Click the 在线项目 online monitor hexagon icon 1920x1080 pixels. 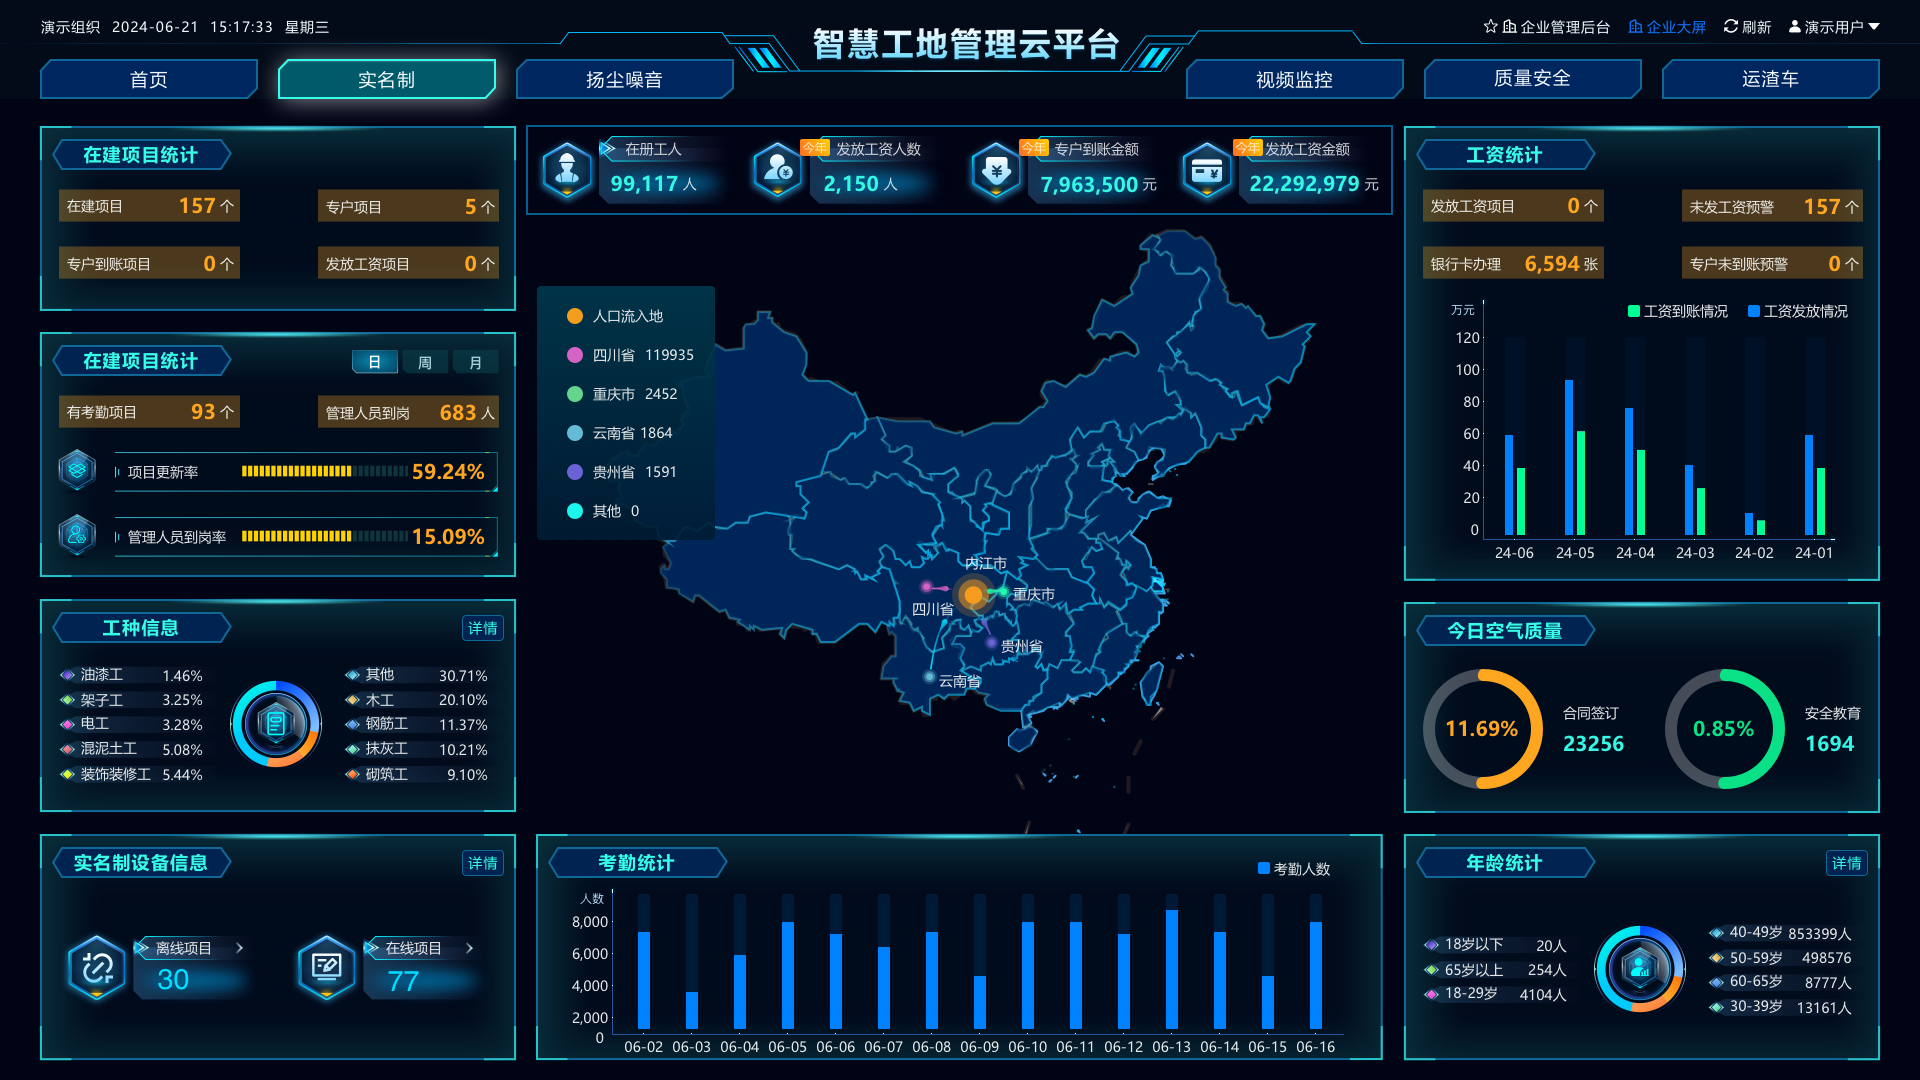point(327,967)
